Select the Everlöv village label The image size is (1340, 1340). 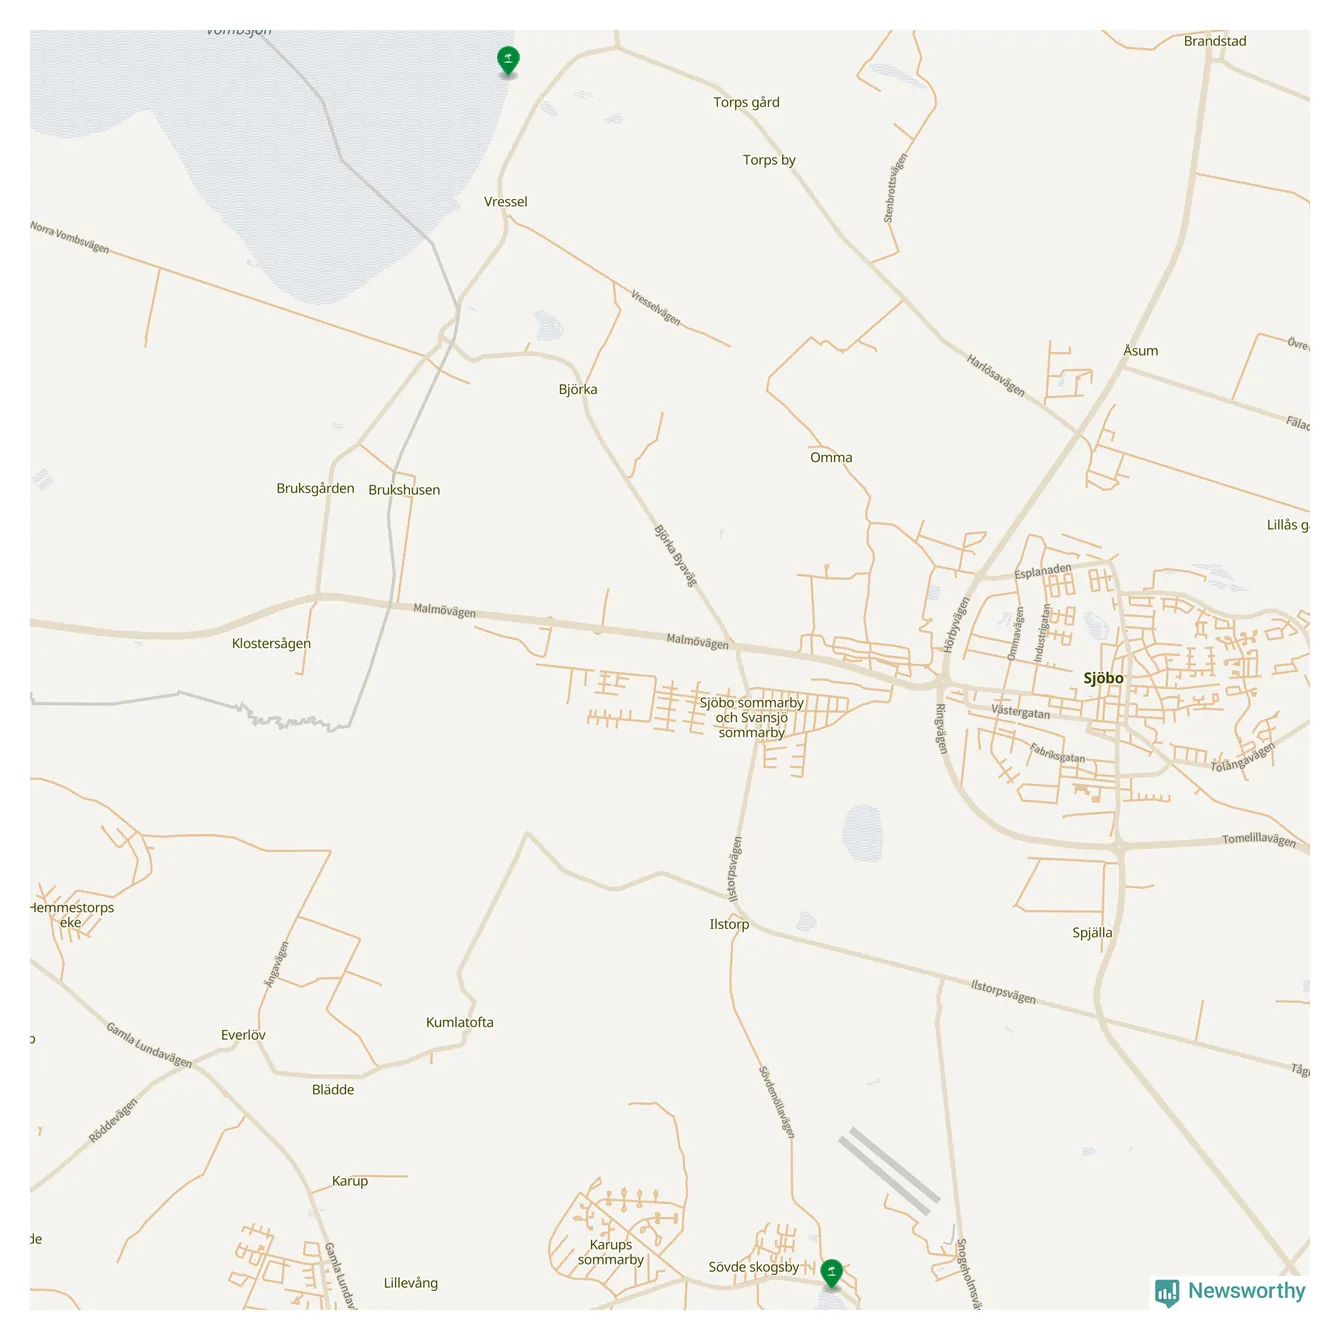243,1035
